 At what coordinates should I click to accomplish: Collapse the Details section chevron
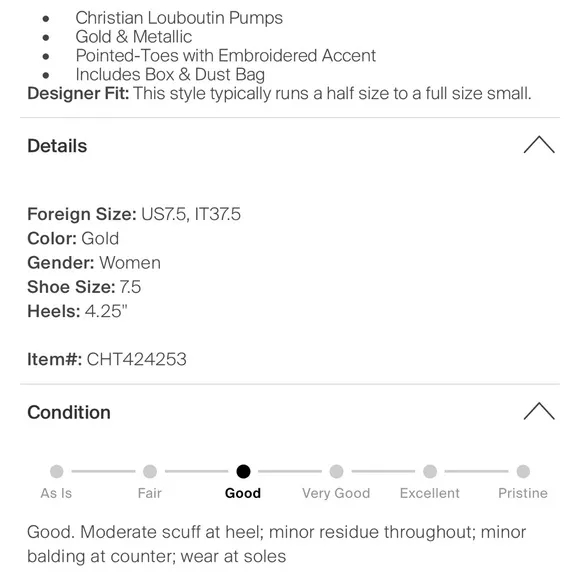click(539, 145)
